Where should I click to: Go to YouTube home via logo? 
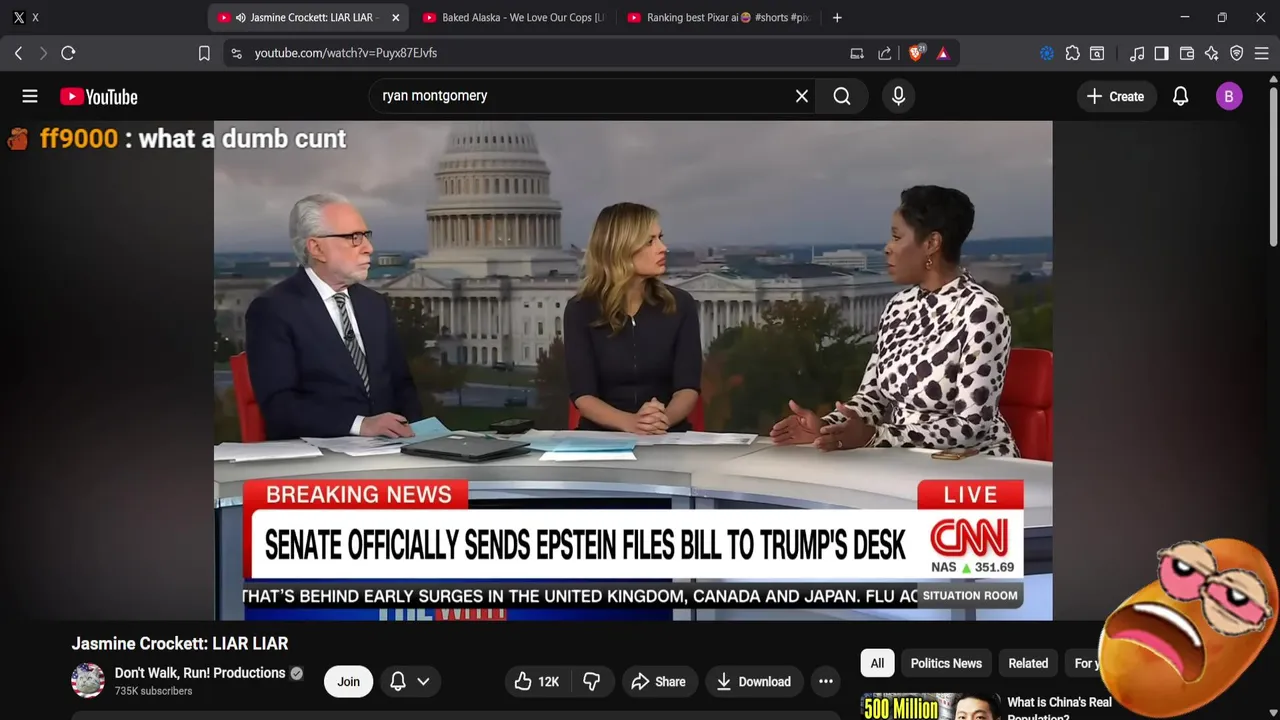pyautogui.click(x=98, y=96)
